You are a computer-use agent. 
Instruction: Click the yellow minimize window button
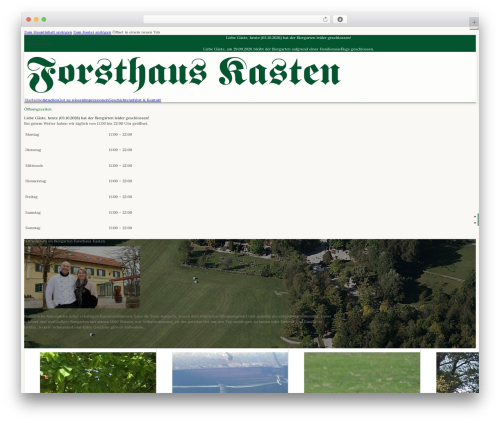36,20
